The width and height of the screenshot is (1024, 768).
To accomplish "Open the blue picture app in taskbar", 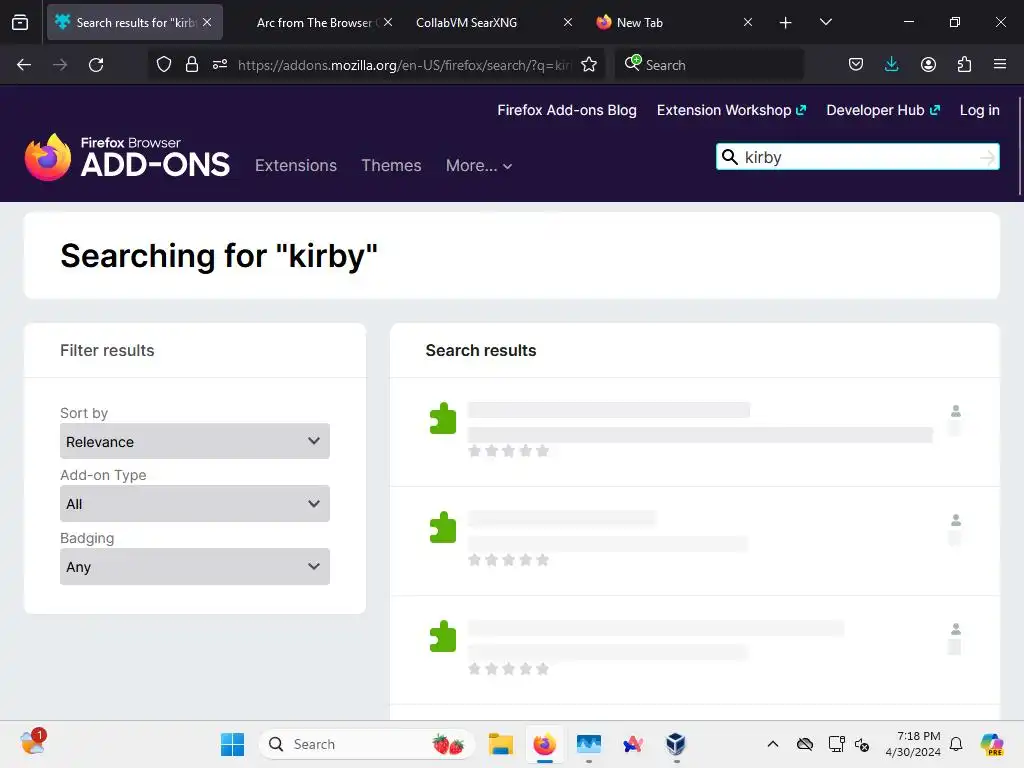I will [589, 744].
